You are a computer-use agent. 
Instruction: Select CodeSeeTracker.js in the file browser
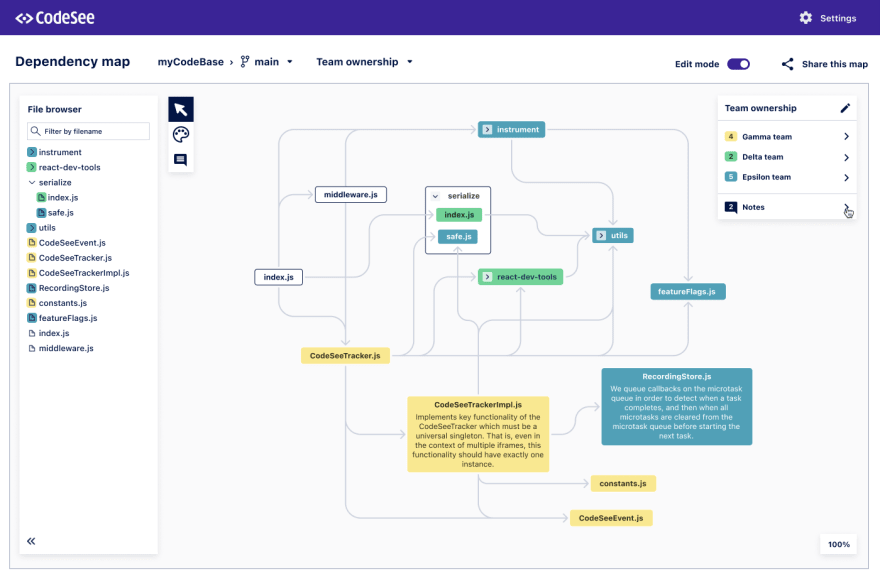click(x=75, y=257)
